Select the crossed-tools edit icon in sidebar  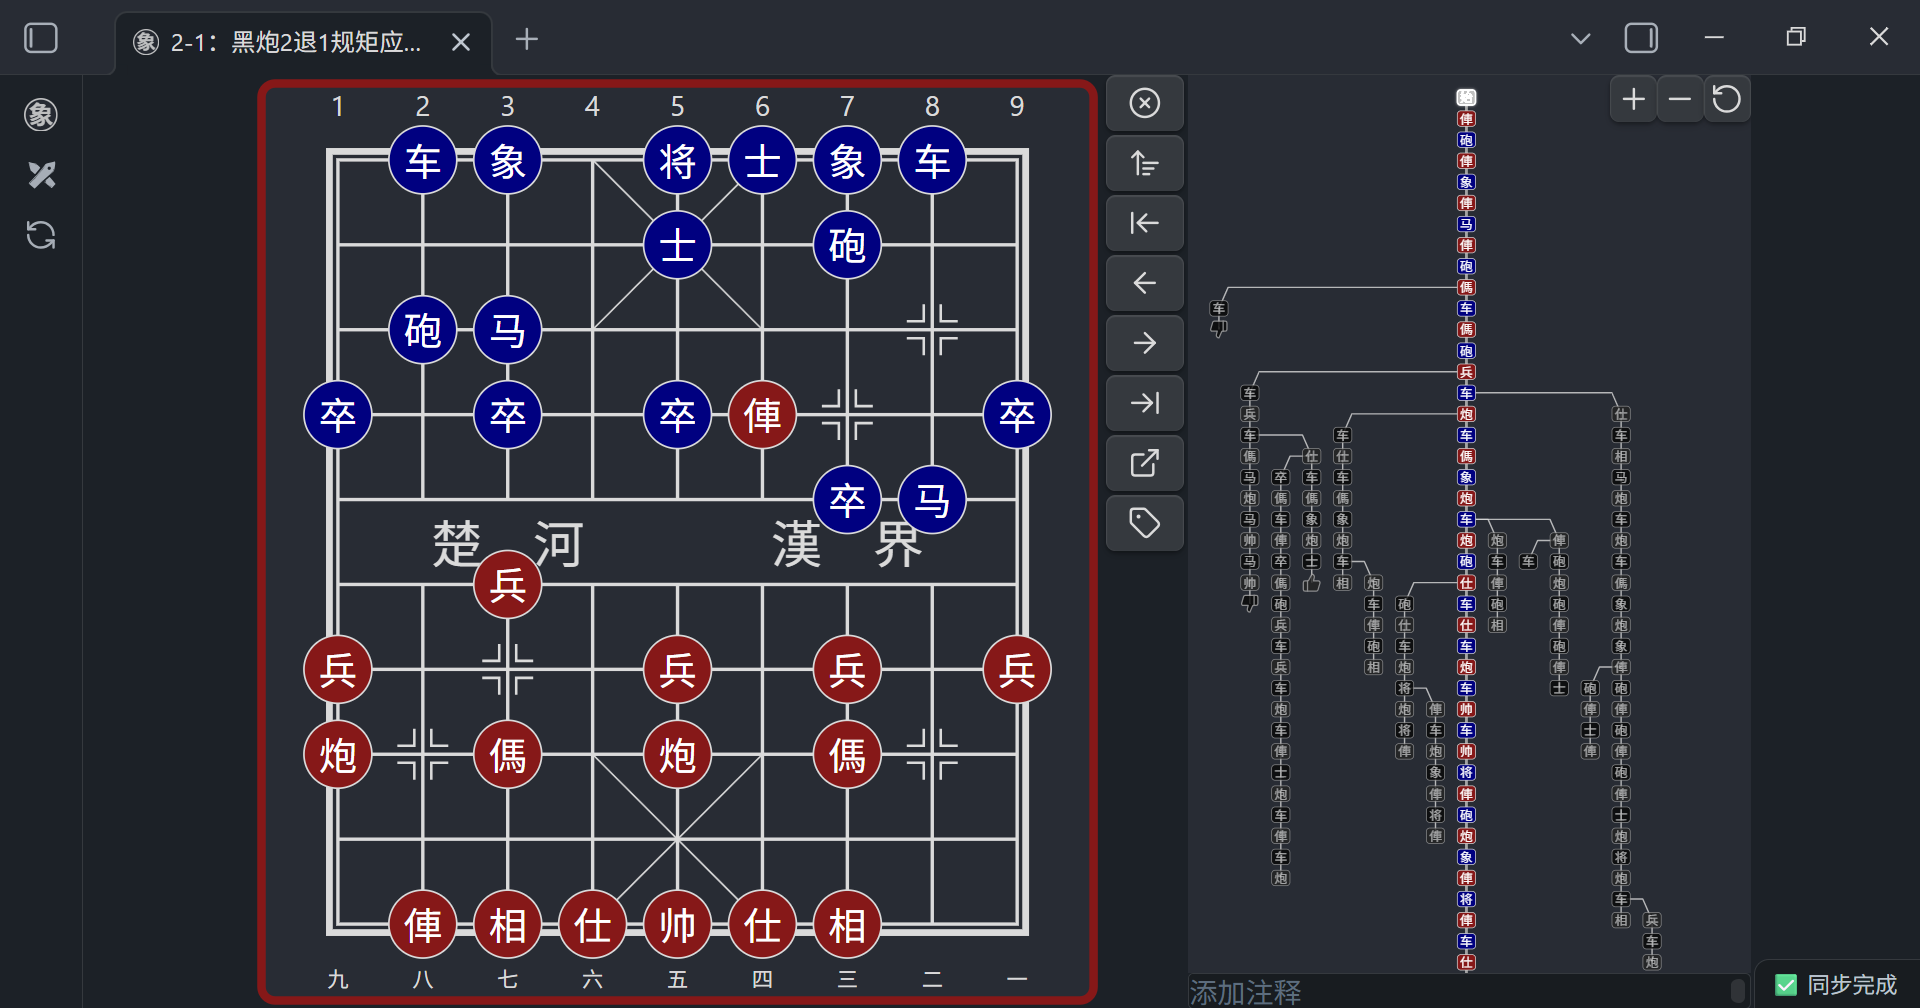(x=40, y=175)
